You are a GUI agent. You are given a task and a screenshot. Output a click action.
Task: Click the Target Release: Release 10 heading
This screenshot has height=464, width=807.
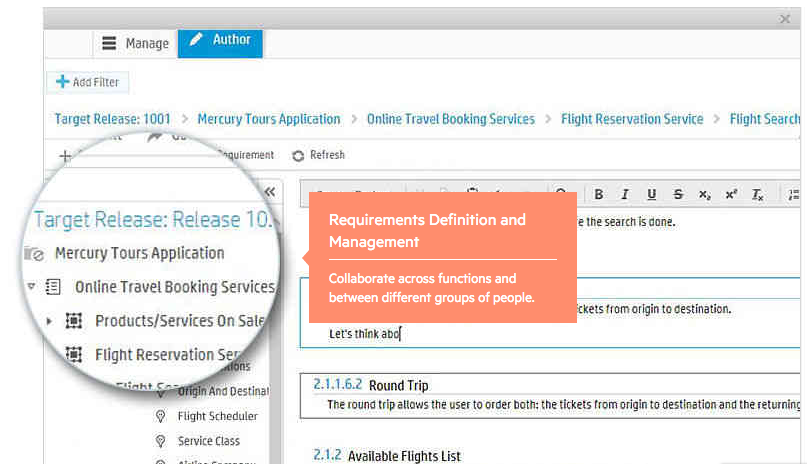[x=153, y=220]
